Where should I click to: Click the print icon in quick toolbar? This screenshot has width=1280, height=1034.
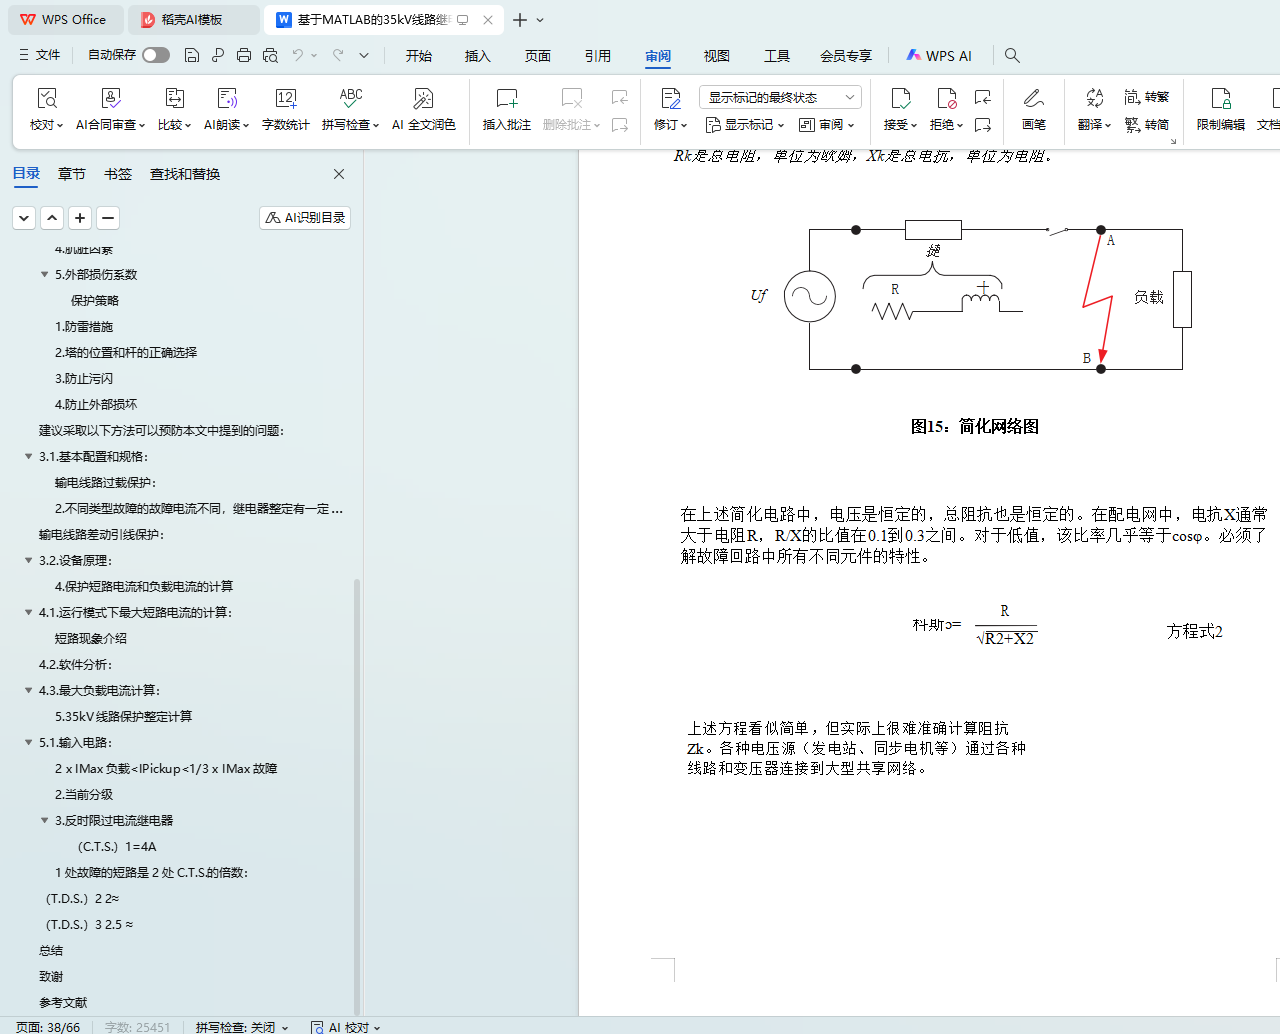coord(244,55)
